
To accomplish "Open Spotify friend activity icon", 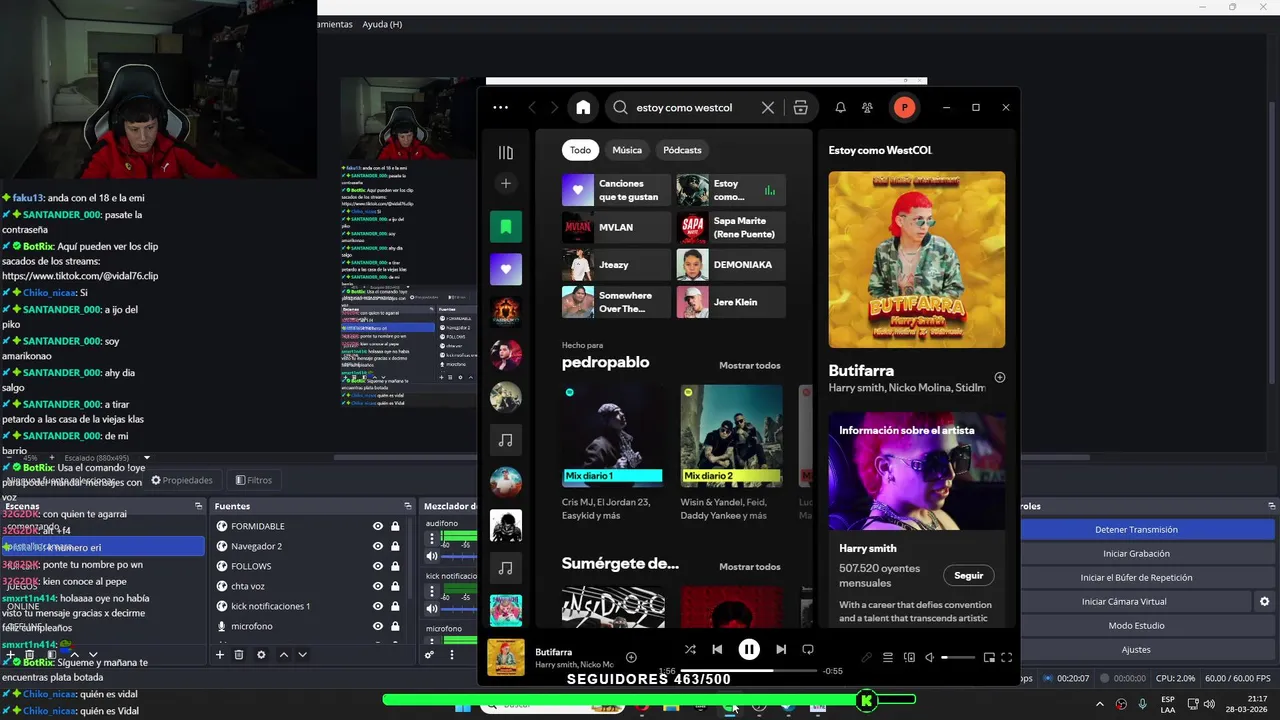I will (867, 108).
